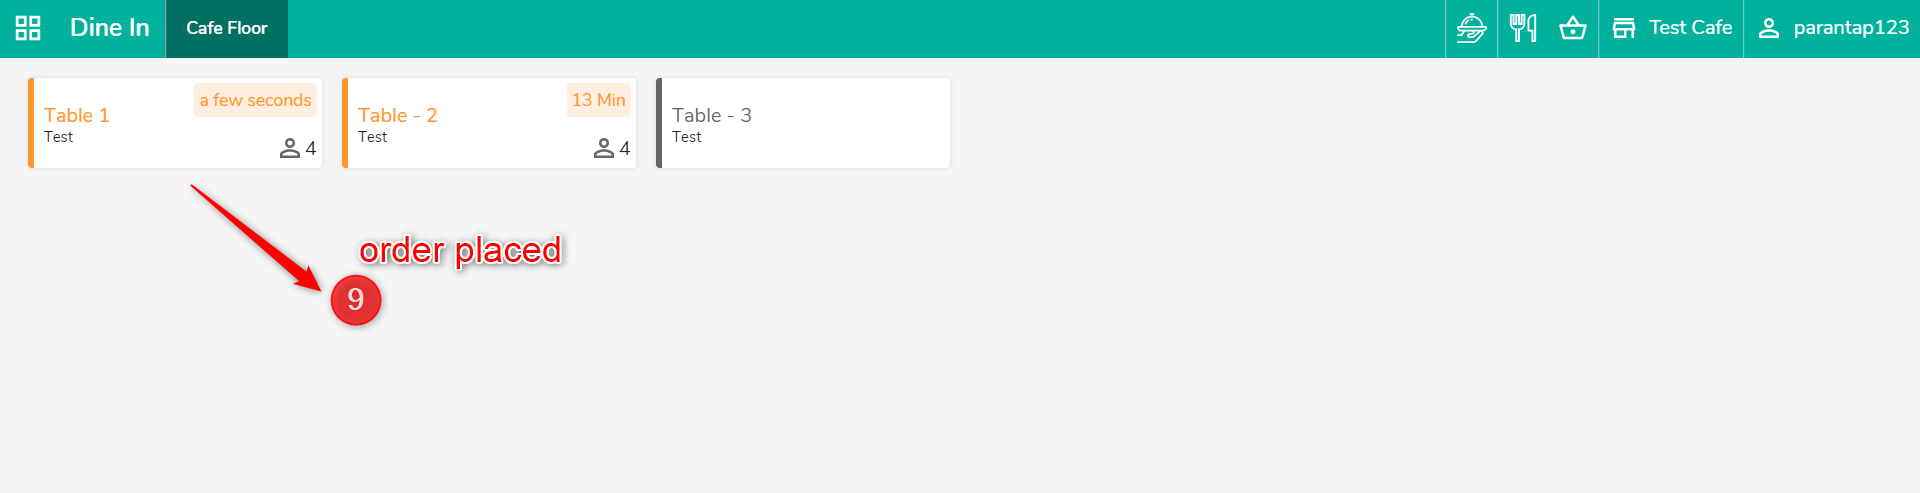Click the fork and knife icon
This screenshot has height=493, width=1920.
1523,28
